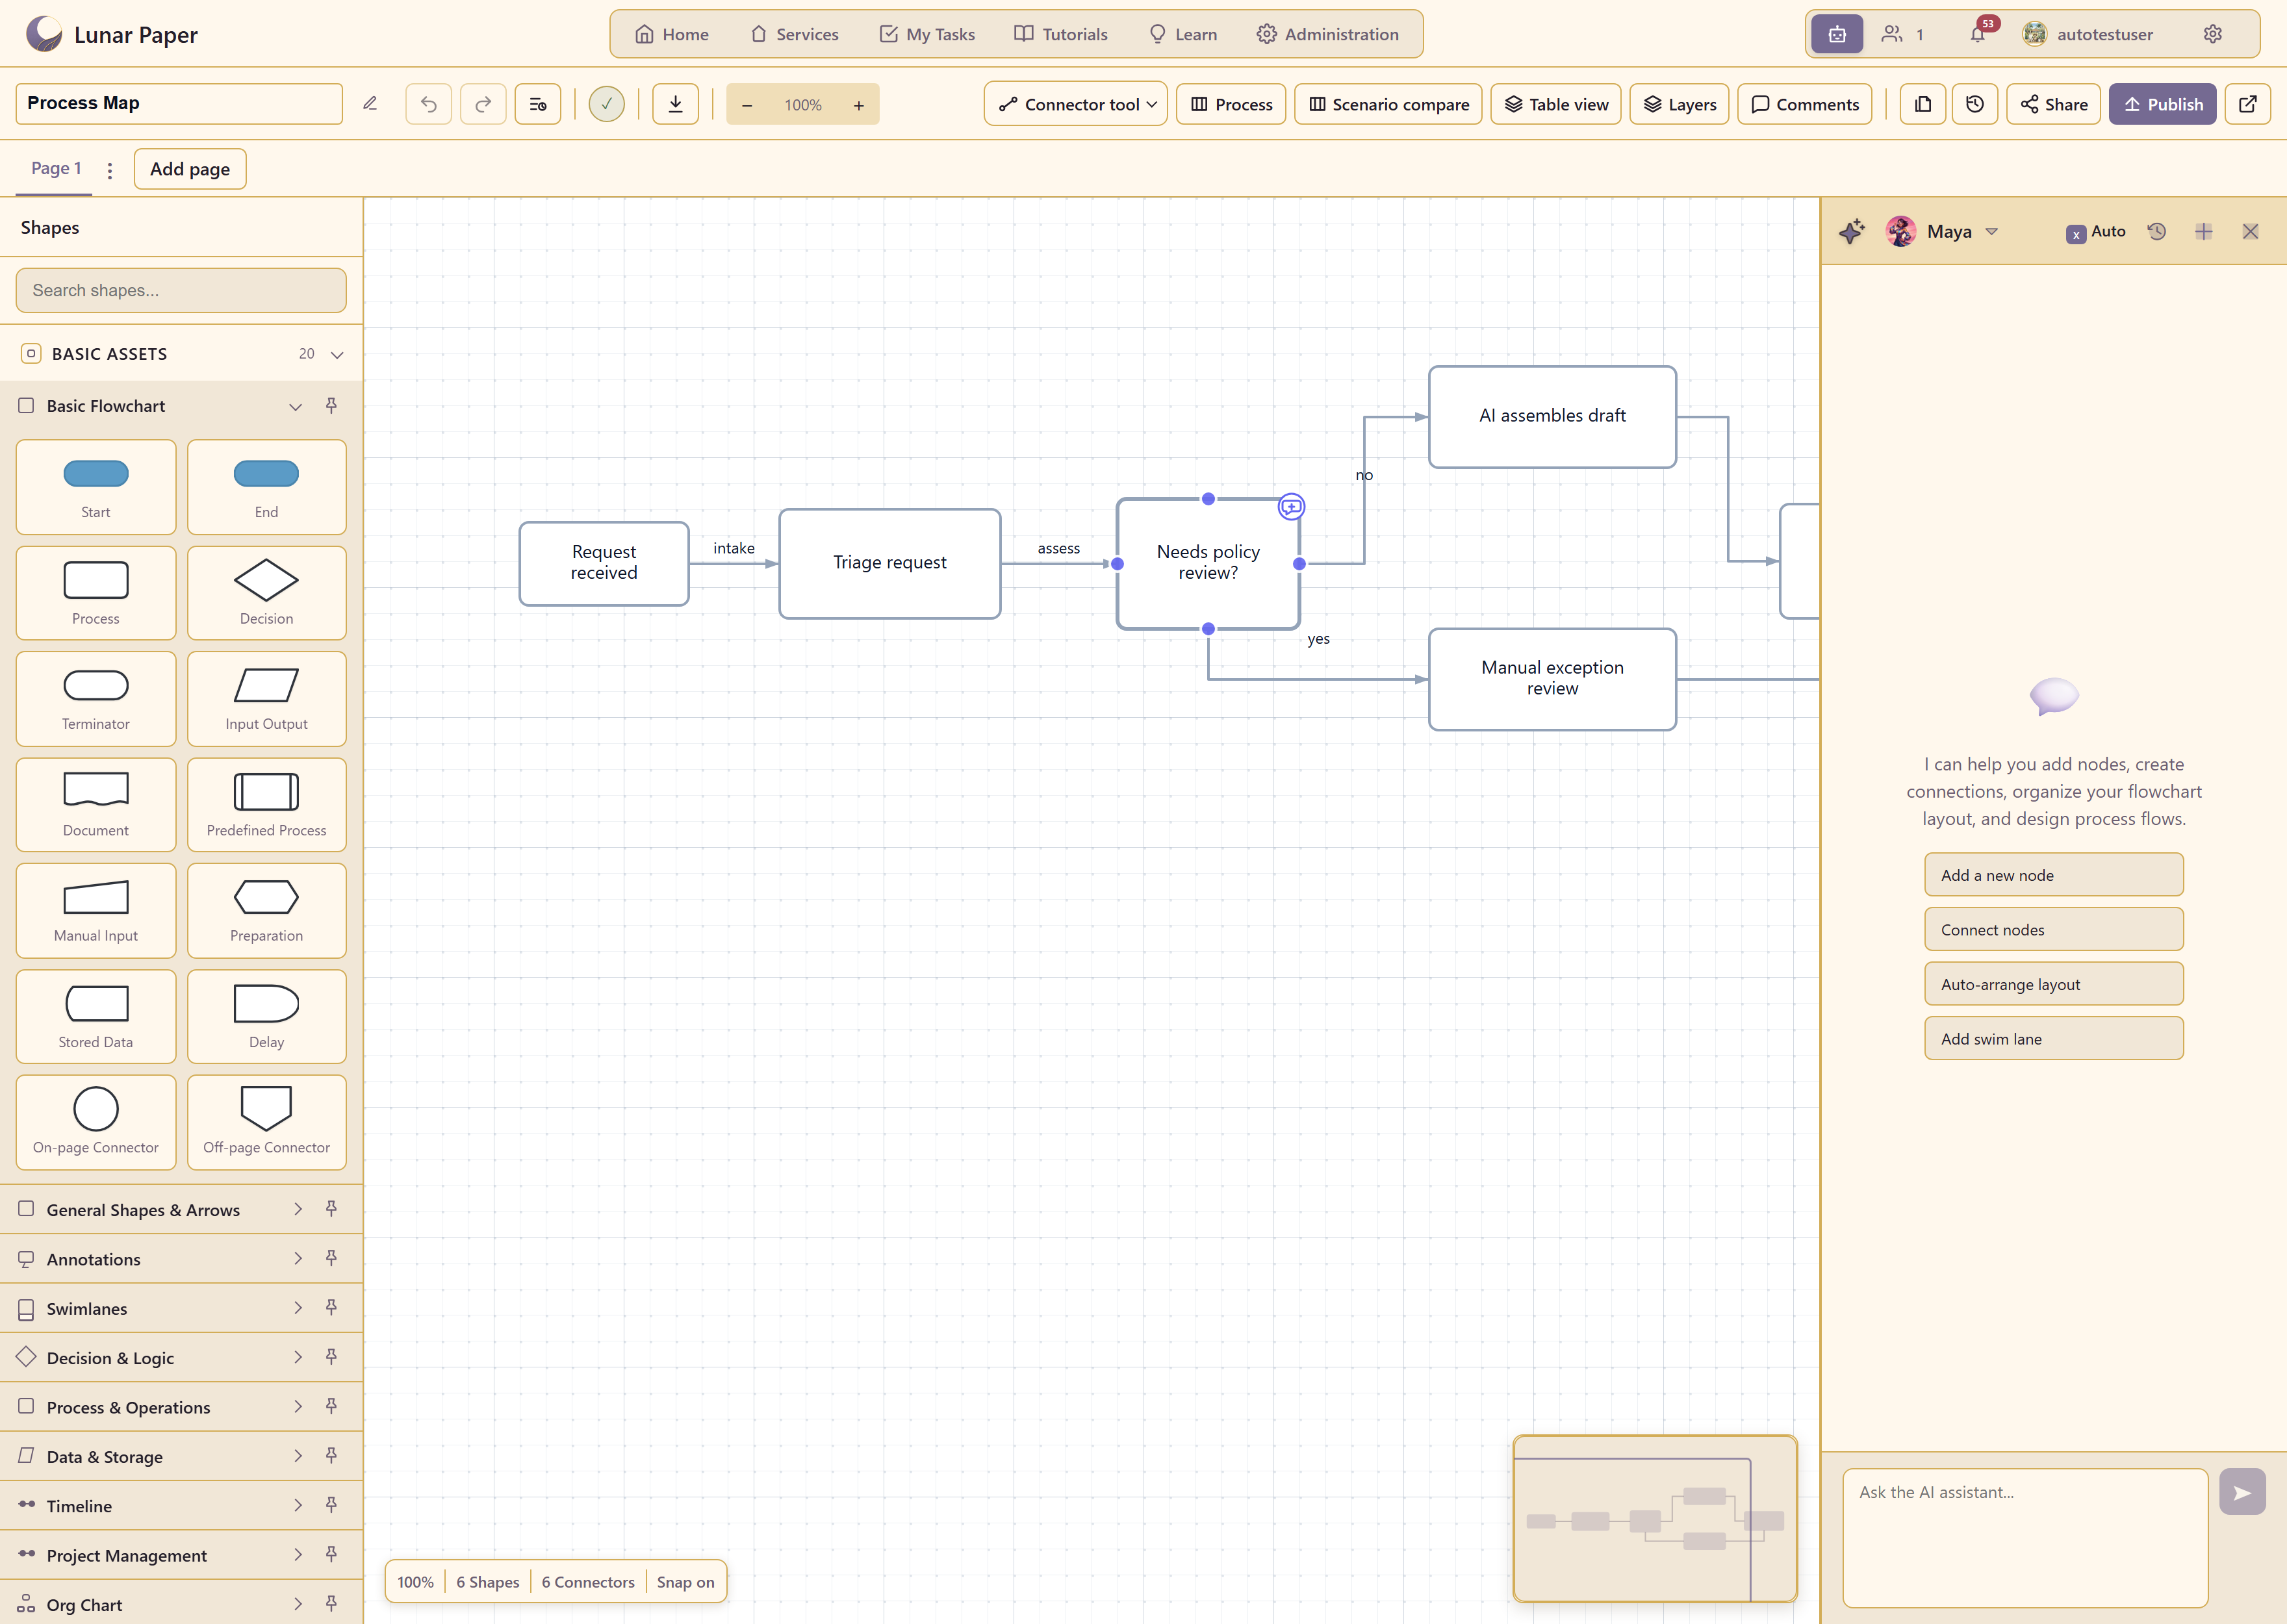Open the Administration menu item

click(1328, 34)
